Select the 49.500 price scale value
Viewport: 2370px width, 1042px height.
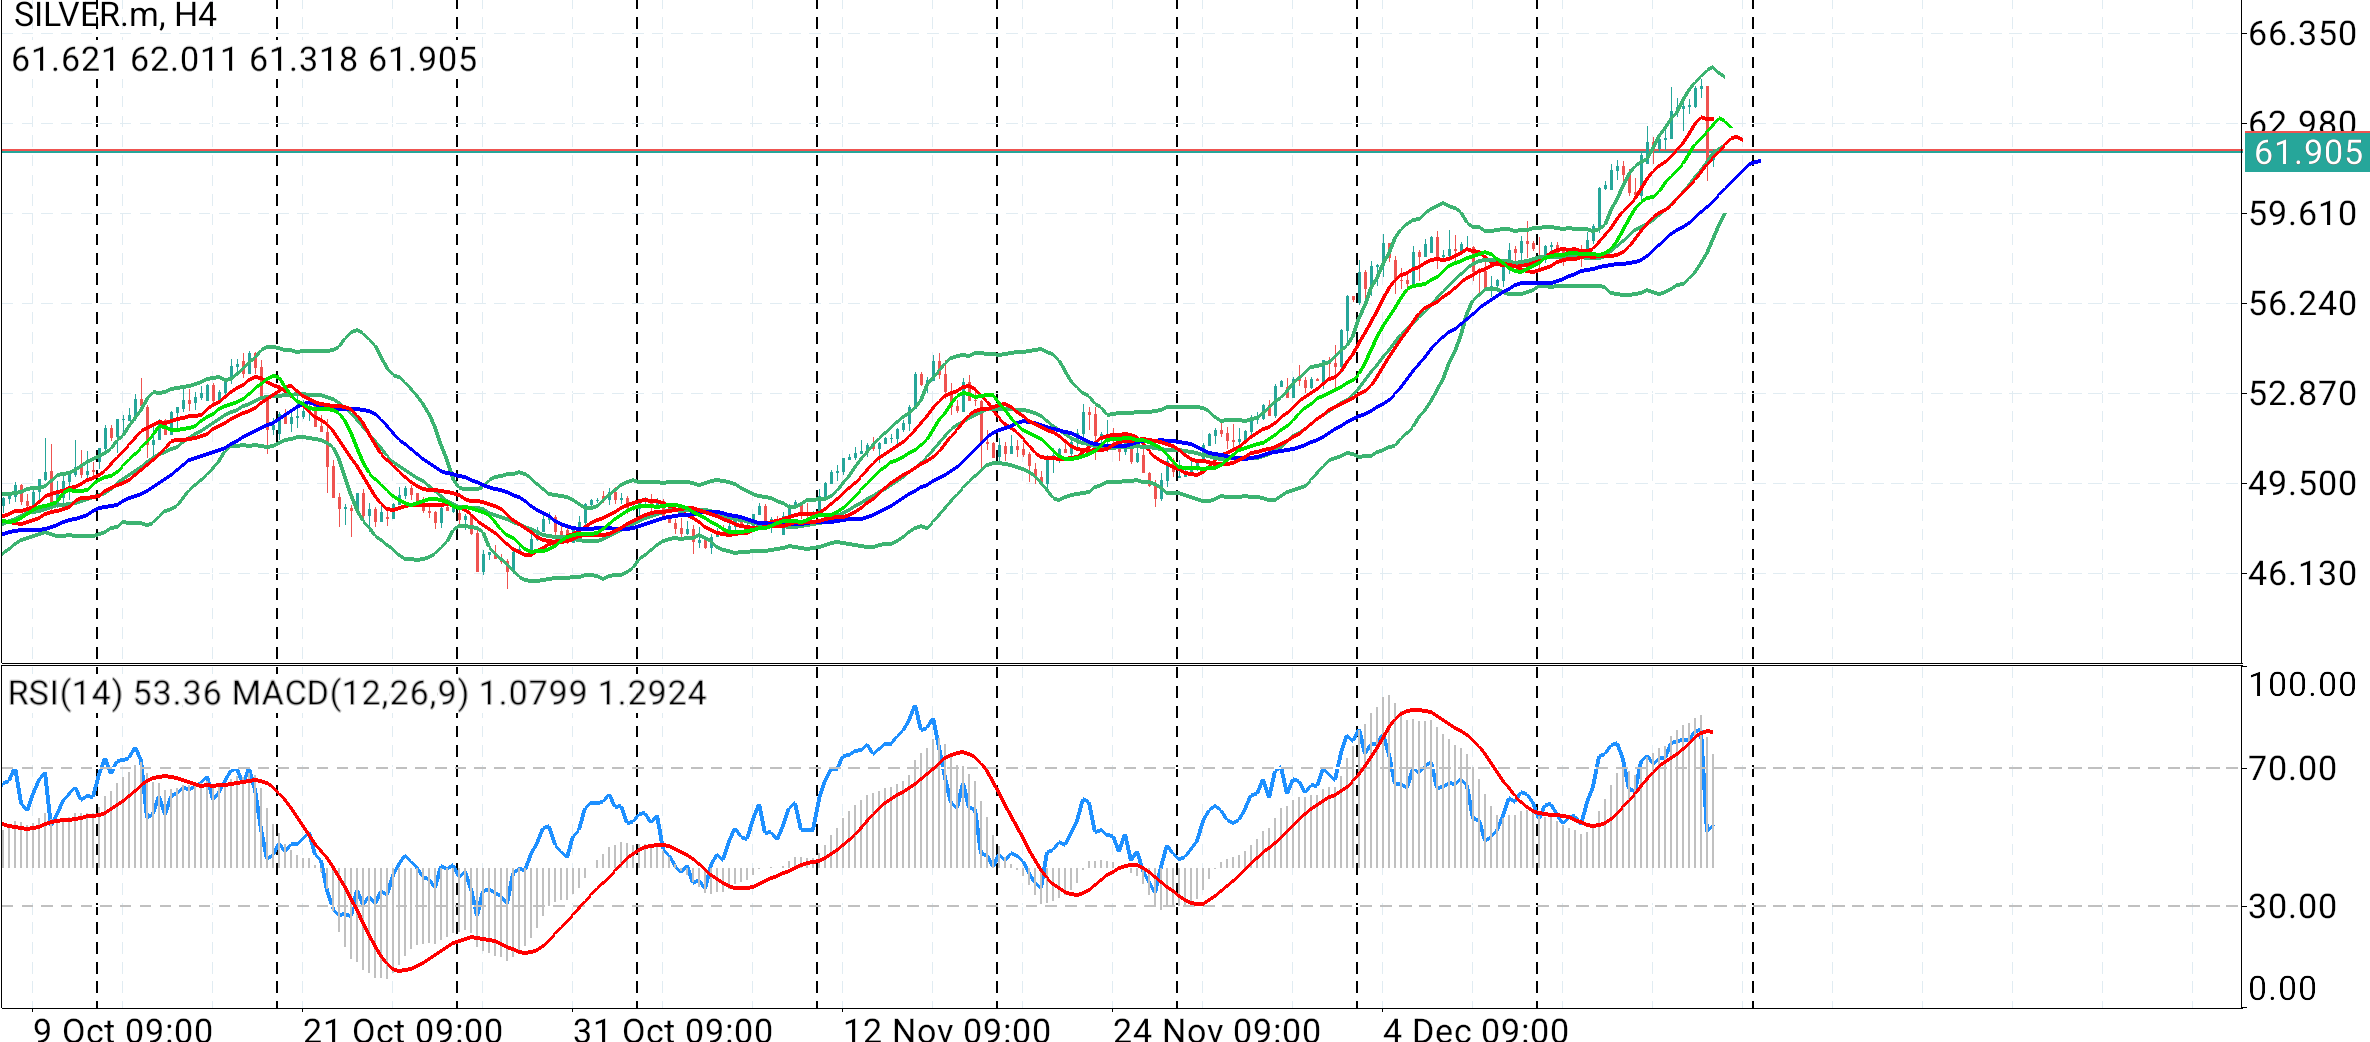click(x=2303, y=483)
